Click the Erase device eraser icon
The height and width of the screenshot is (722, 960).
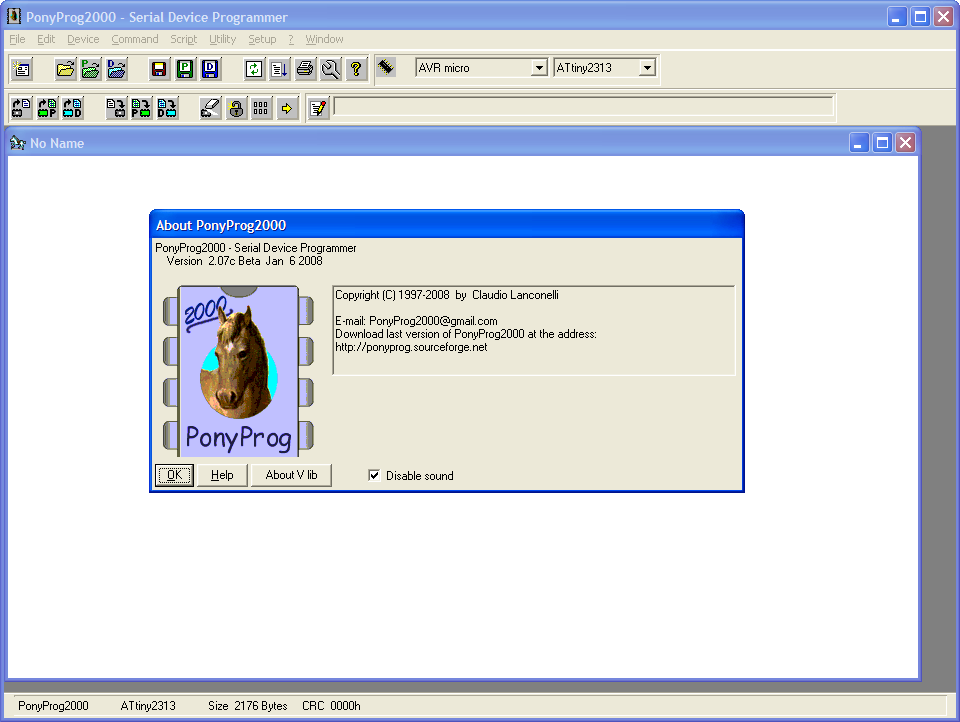point(210,108)
